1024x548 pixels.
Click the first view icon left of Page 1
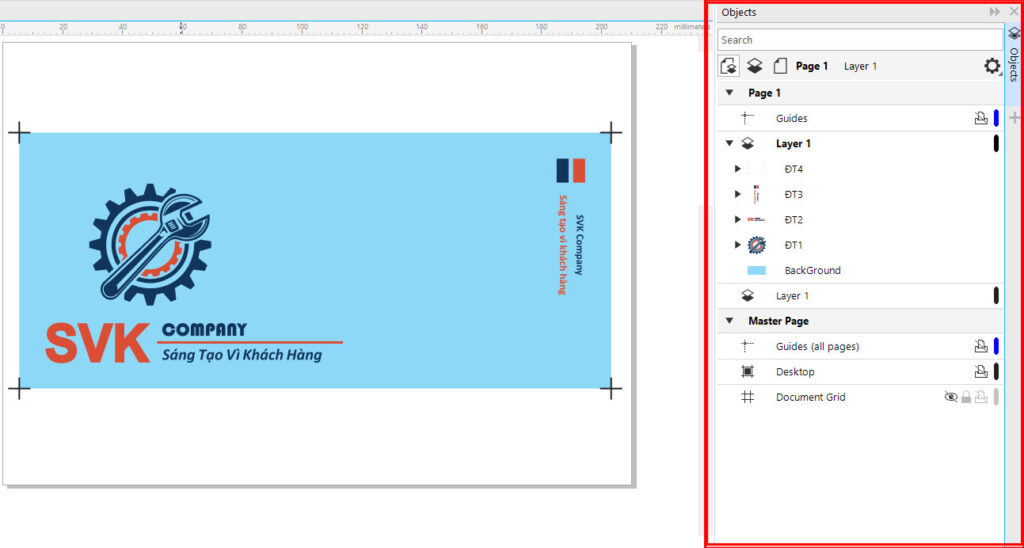[729, 66]
